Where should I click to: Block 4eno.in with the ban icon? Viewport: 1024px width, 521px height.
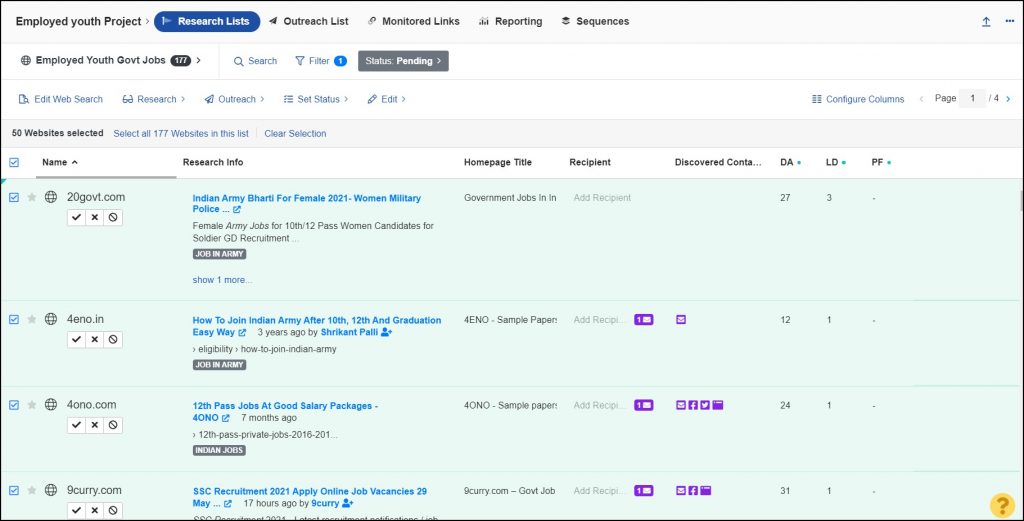point(113,339)
